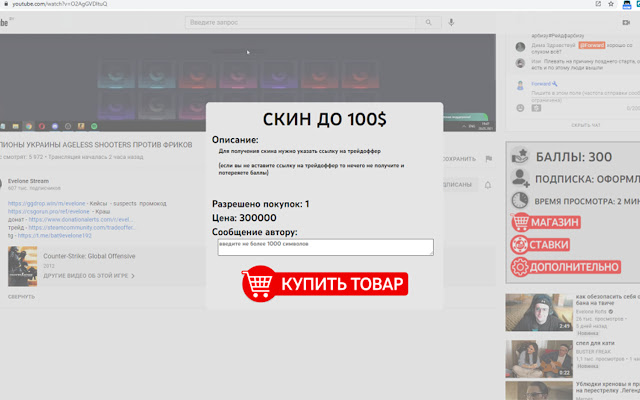
Task: Click the YouTube search magnifier button
Action: tap(428, 22)
